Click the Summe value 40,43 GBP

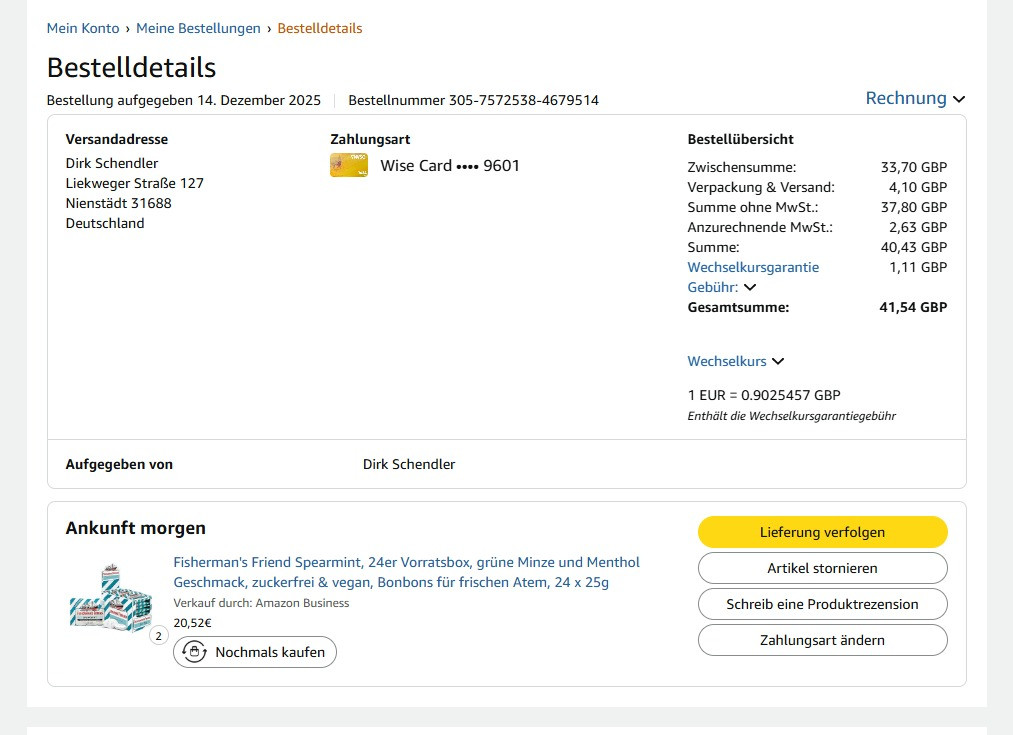[914, 247]
